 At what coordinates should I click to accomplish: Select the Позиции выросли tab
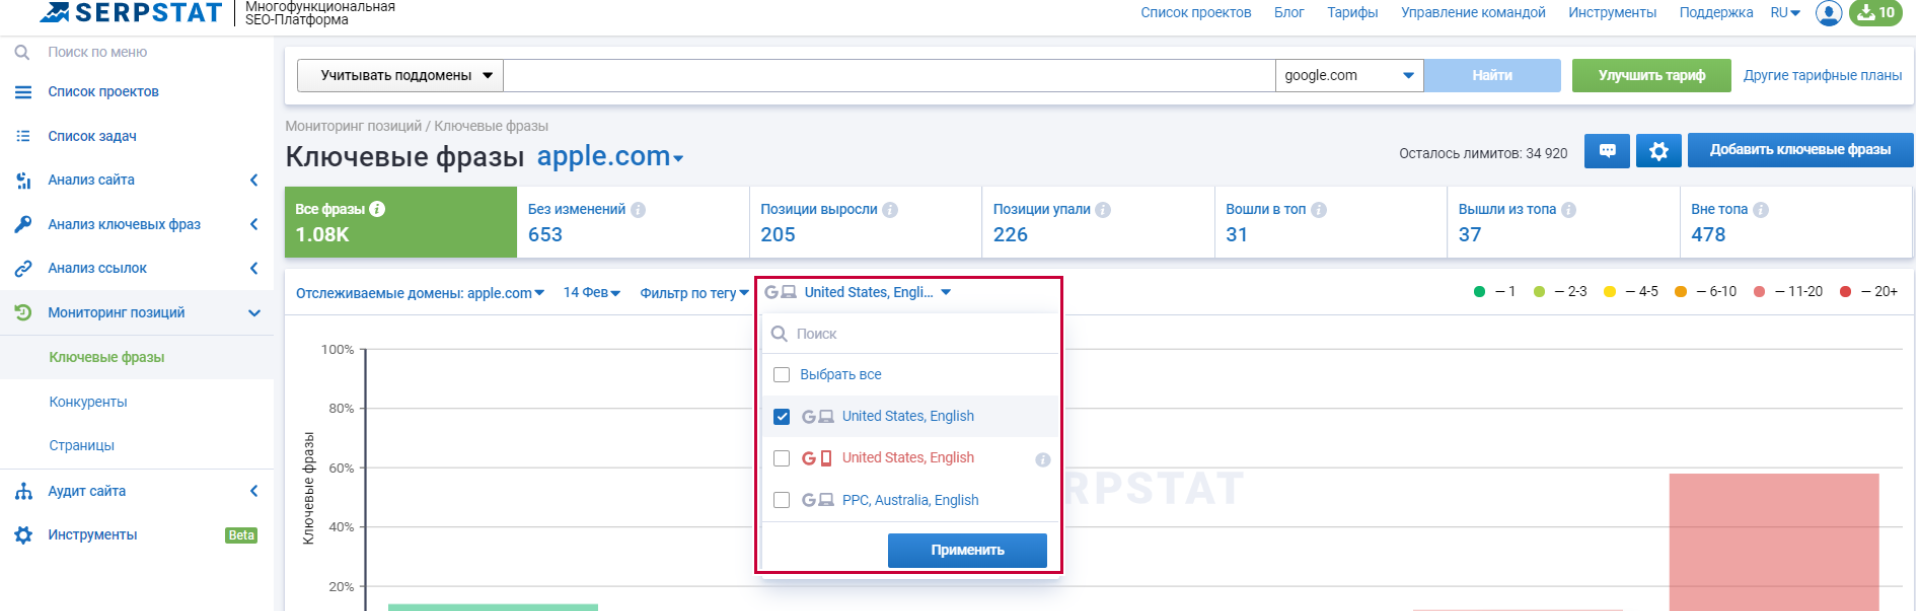(864, 222)
